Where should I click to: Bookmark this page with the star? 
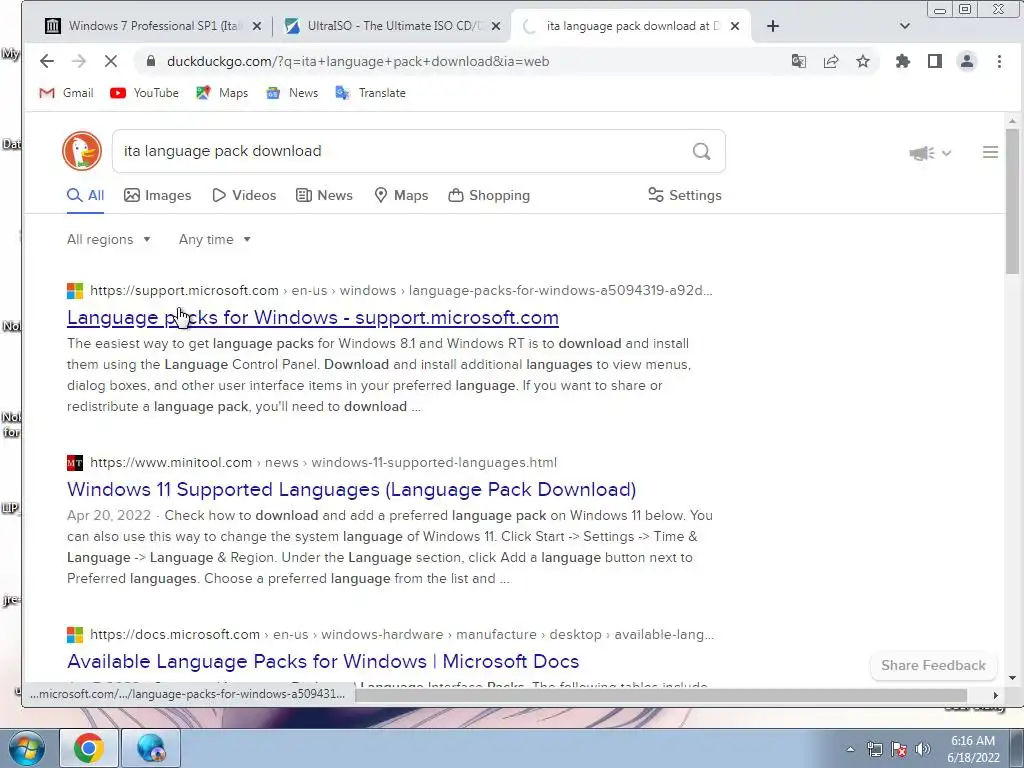point(863,61)
